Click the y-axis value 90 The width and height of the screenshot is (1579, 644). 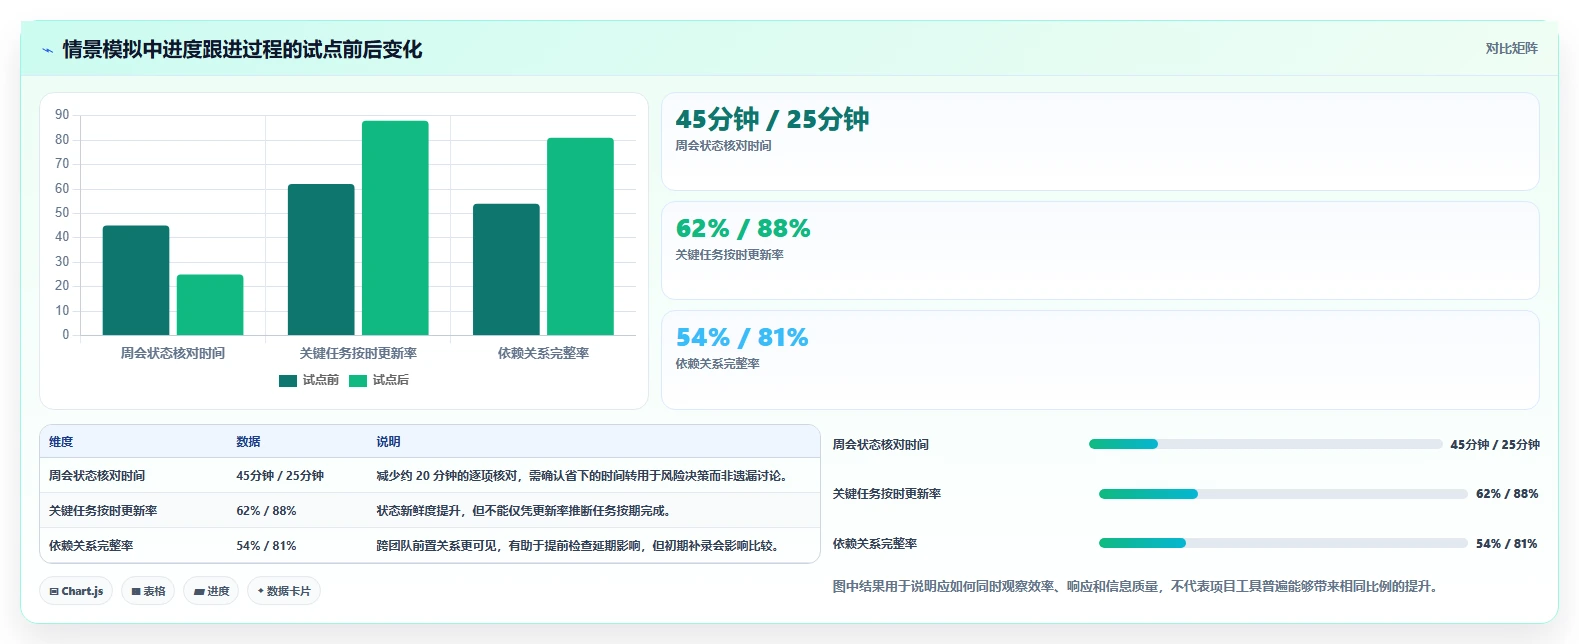pyautogui.click(x=62, y=115)
